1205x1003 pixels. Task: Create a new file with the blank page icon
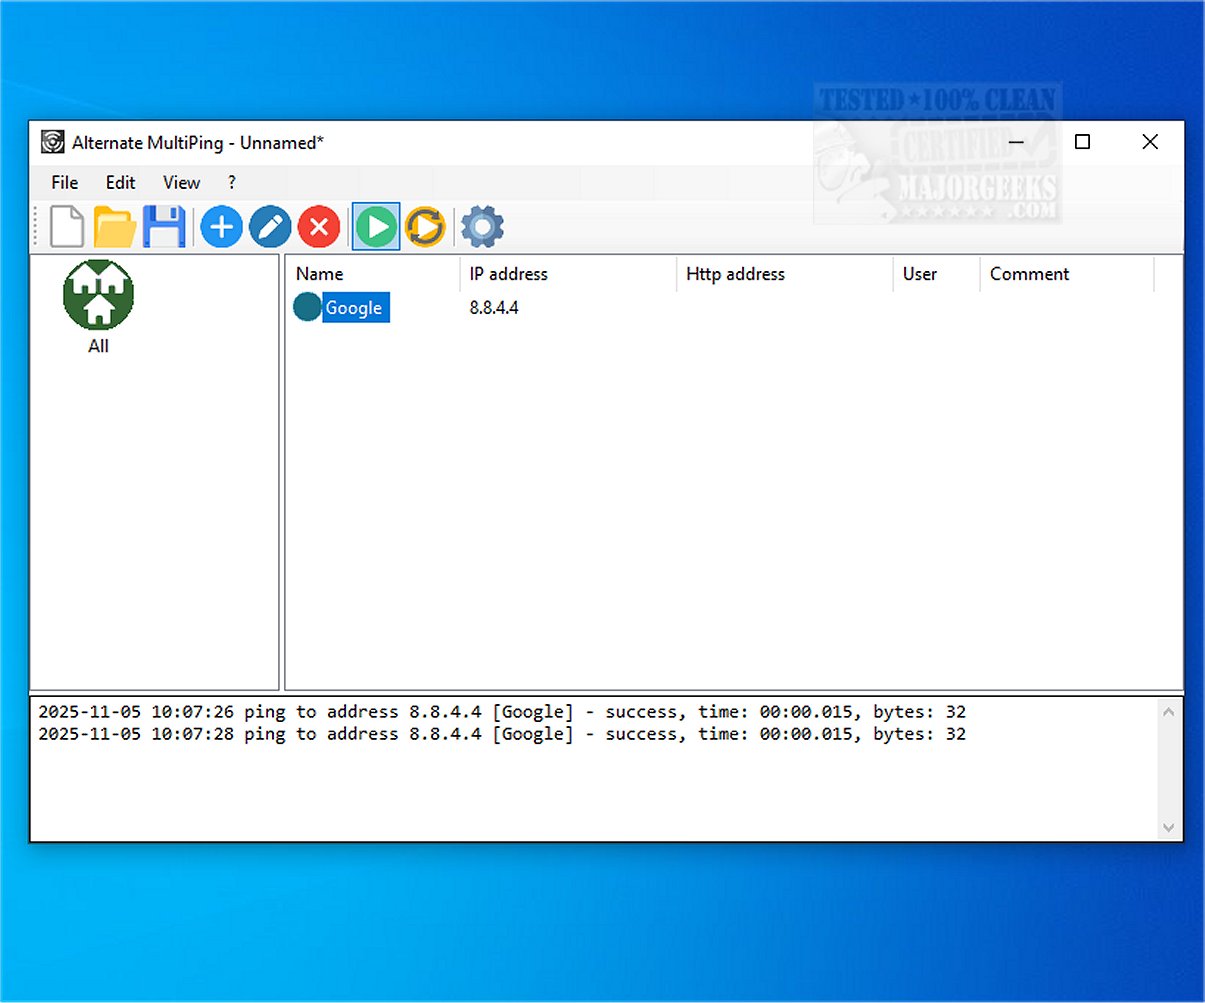pos(67,227)
